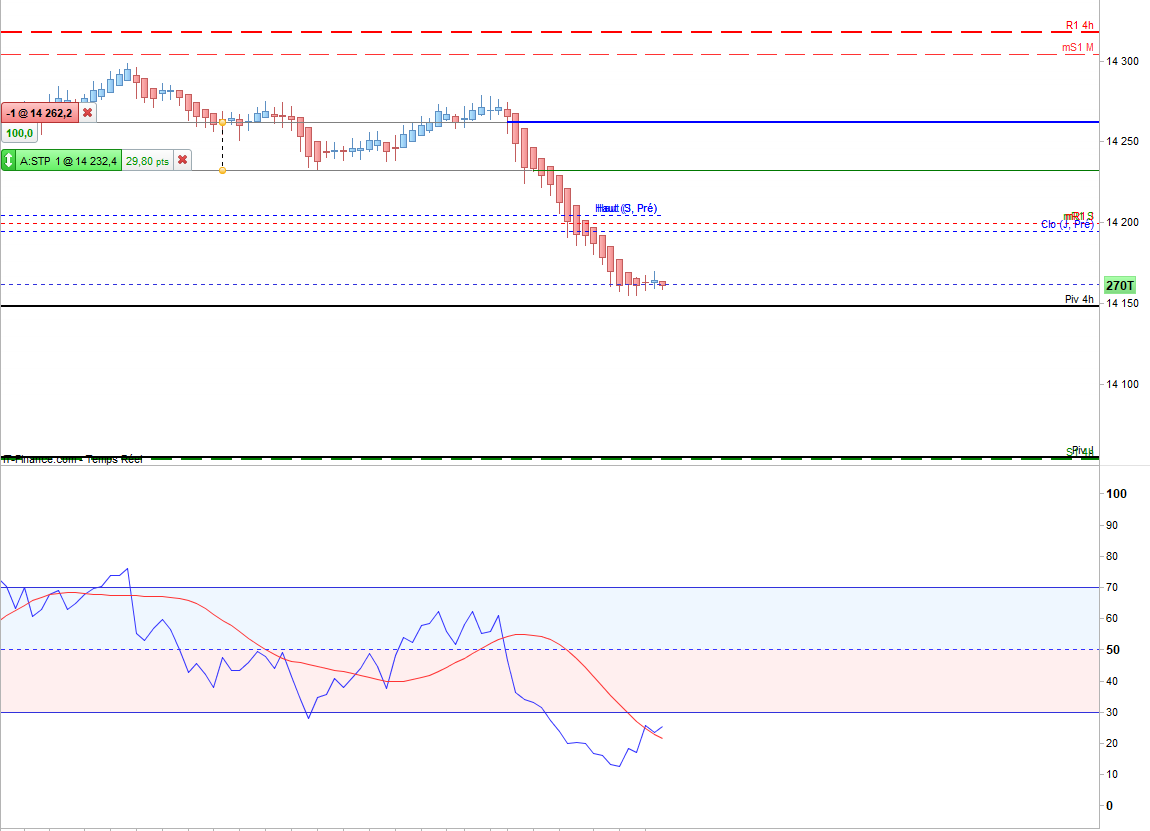The height and width of the screenshot is (831, 1150).
Task: Click the 14 200 price axis value
Action: click(1122, 222)
